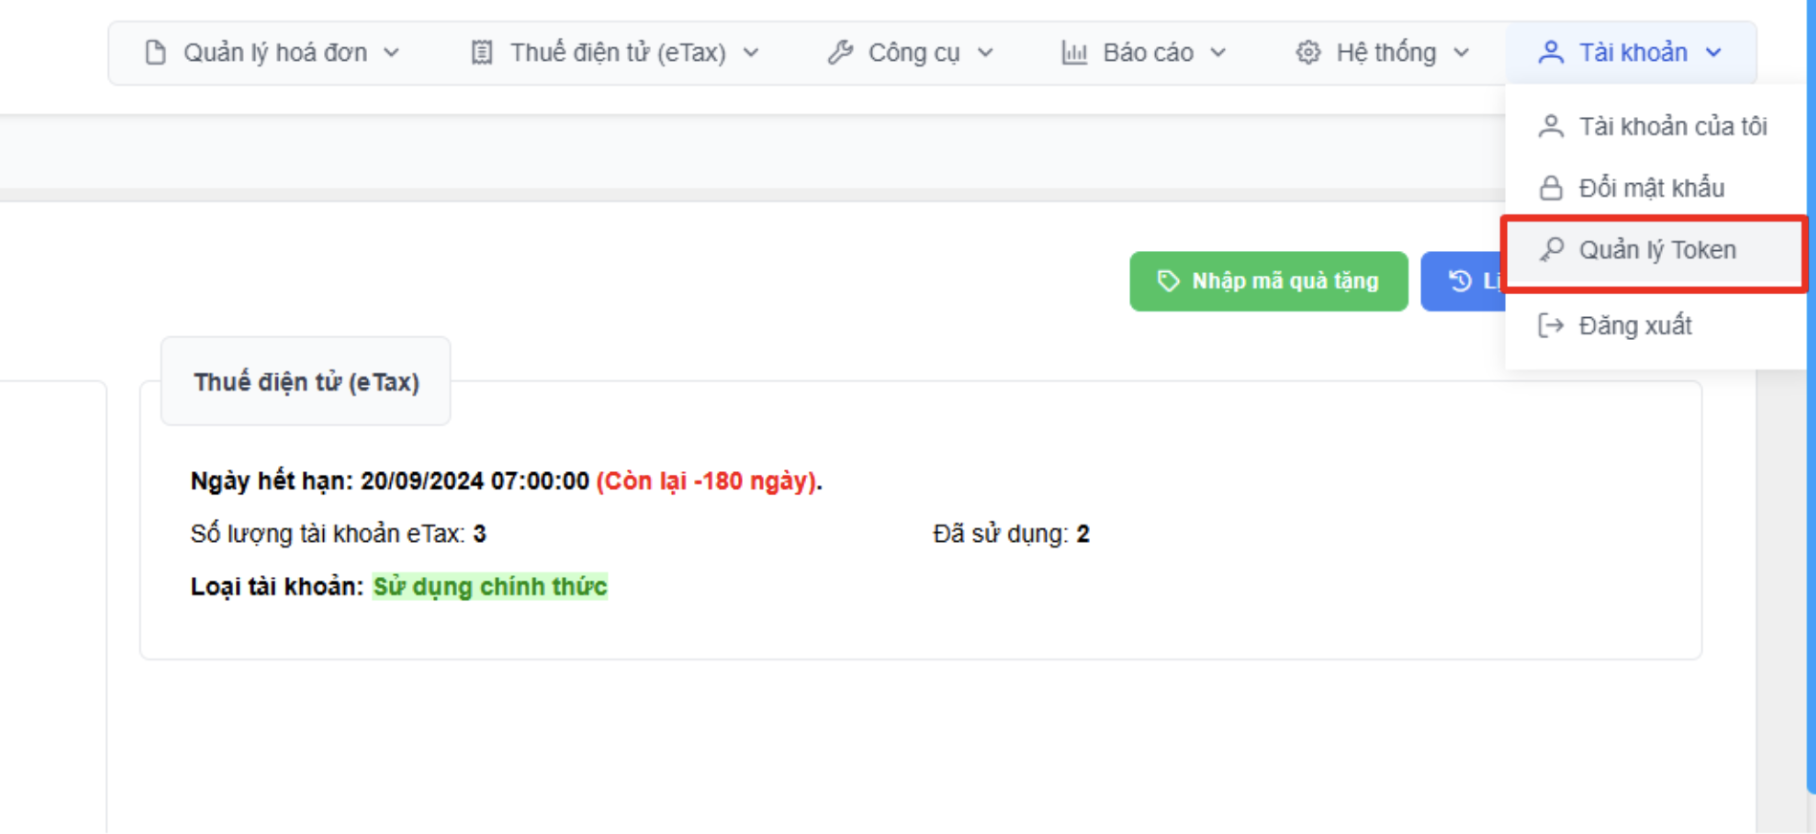Select the Thuế điện tử (eTax) panel tab
This screenshot has width=1816, height=834.
click(306, 382)
